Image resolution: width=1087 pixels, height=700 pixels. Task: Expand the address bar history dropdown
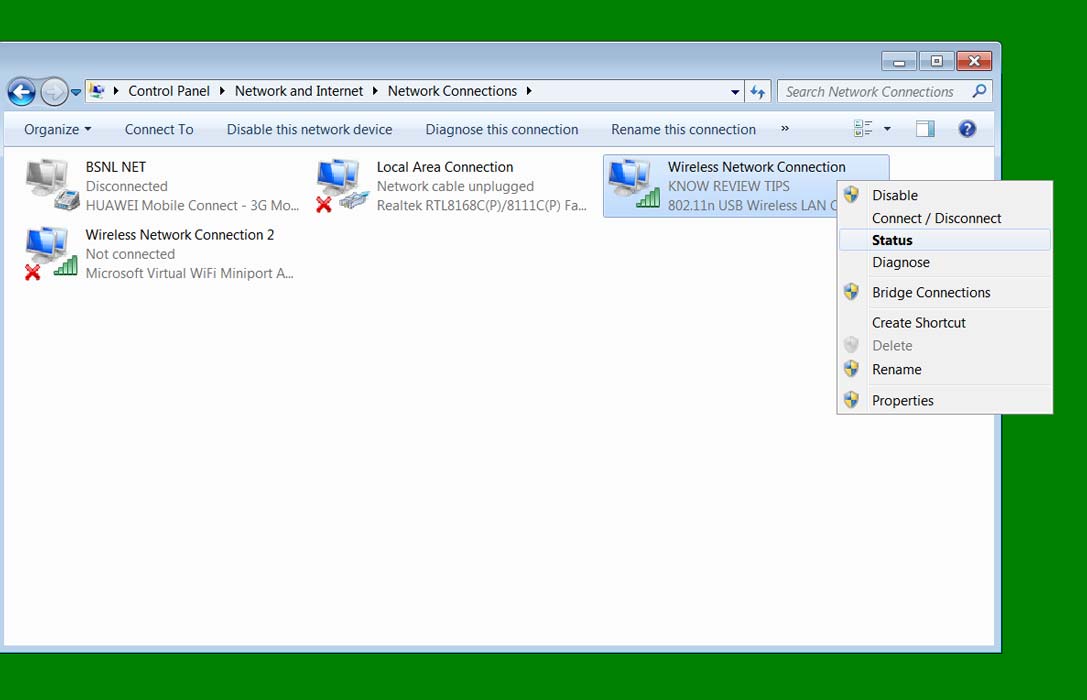pyautogui.click(x=735, y=92)
